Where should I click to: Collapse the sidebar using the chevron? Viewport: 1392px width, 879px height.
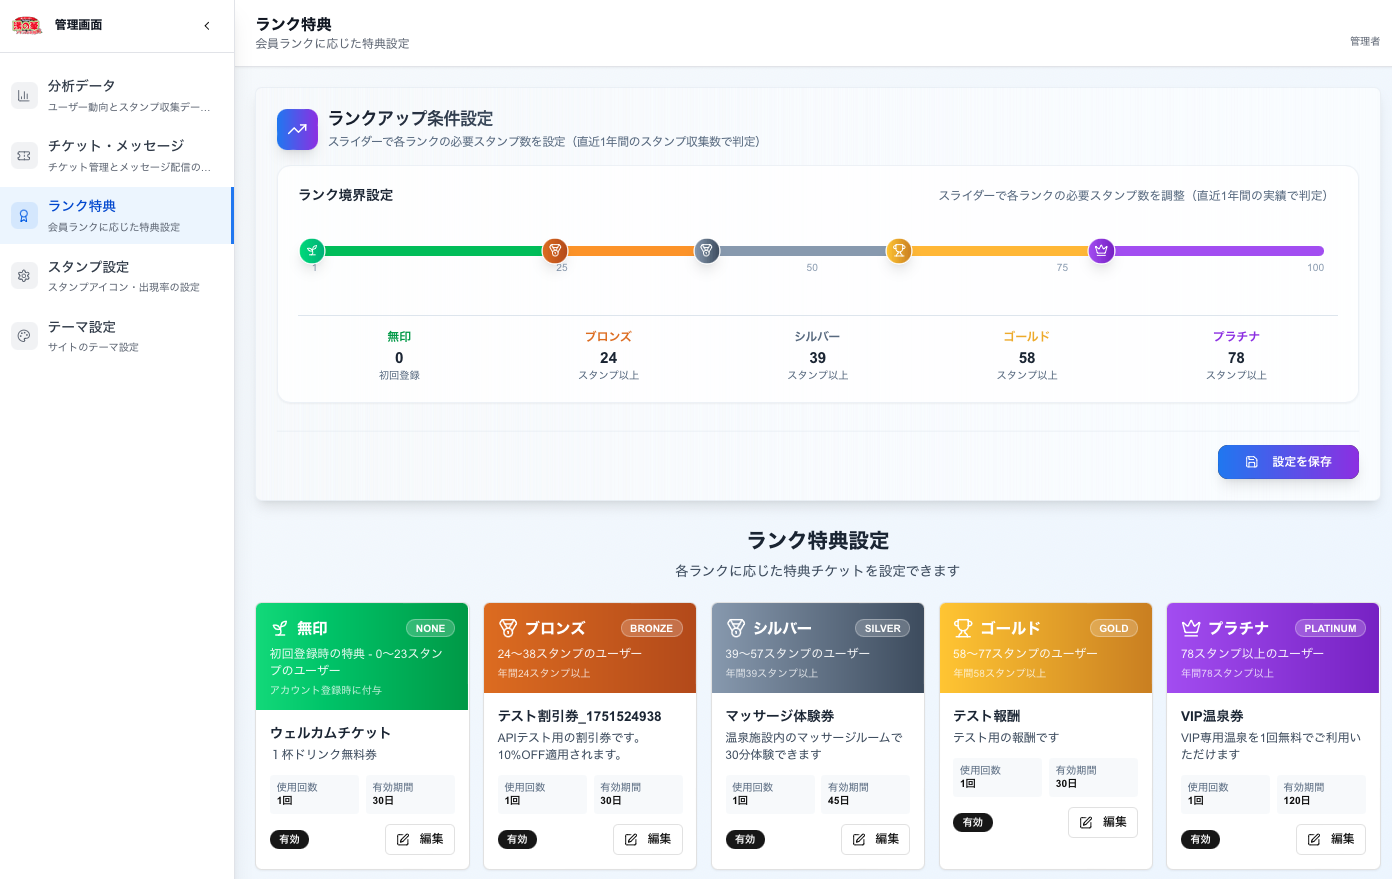point(207,26)
